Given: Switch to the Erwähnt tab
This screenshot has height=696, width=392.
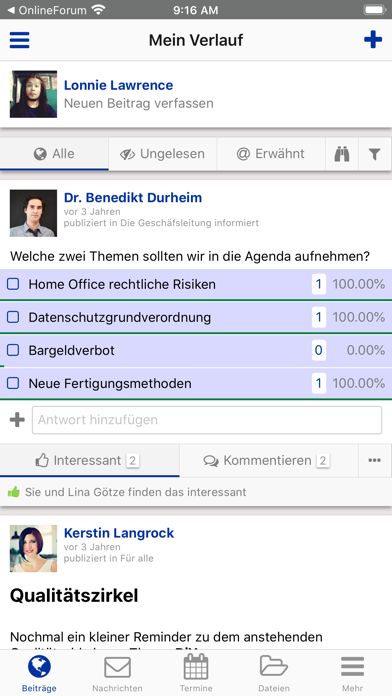Looking at the screenshot, I should tap(271, 154).
